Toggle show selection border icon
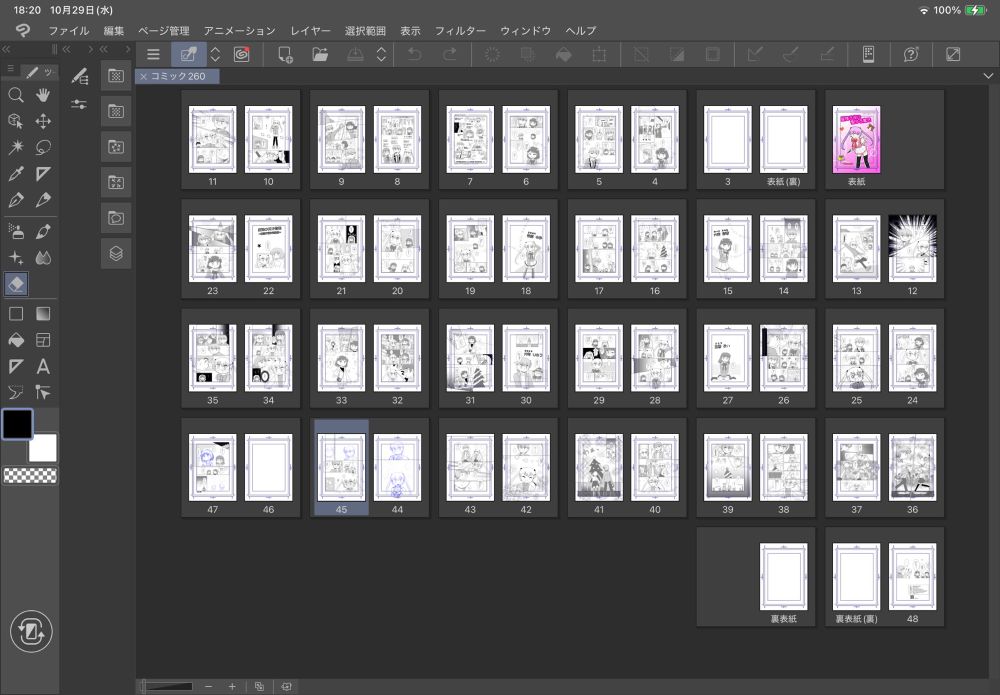The image size is (1000, 695). (712, 55)
